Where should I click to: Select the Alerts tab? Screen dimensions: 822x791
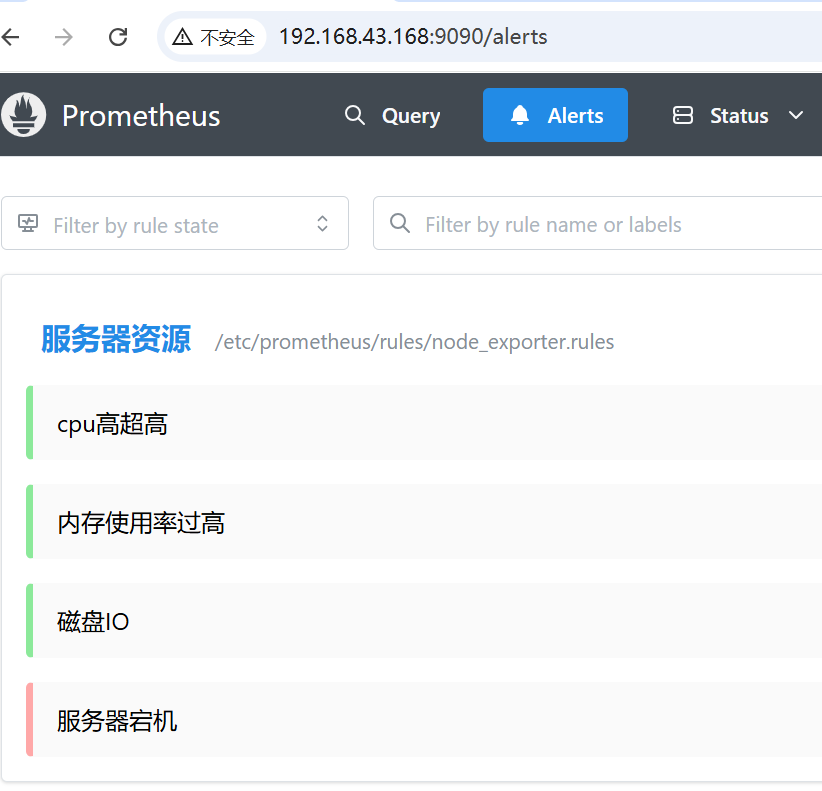pyautogui.click(x=555, y=115)
